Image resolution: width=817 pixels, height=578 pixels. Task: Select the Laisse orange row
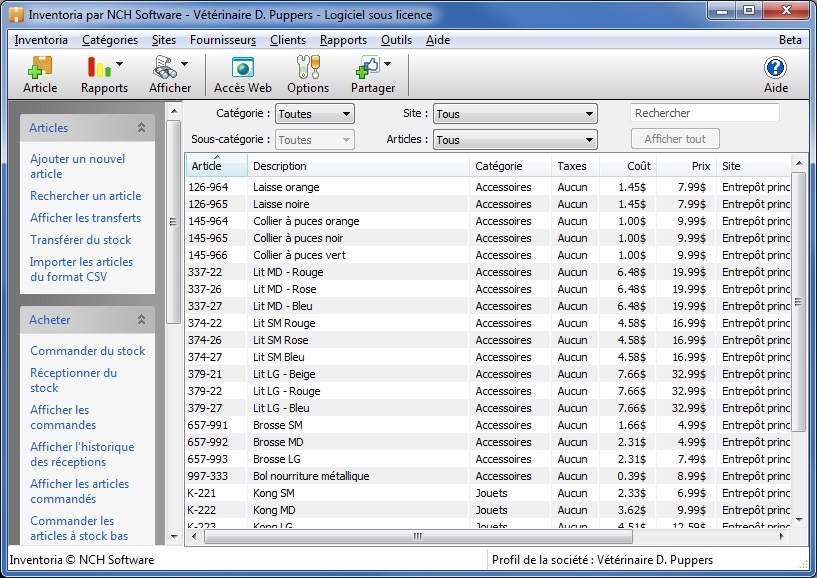click(489, 187)
